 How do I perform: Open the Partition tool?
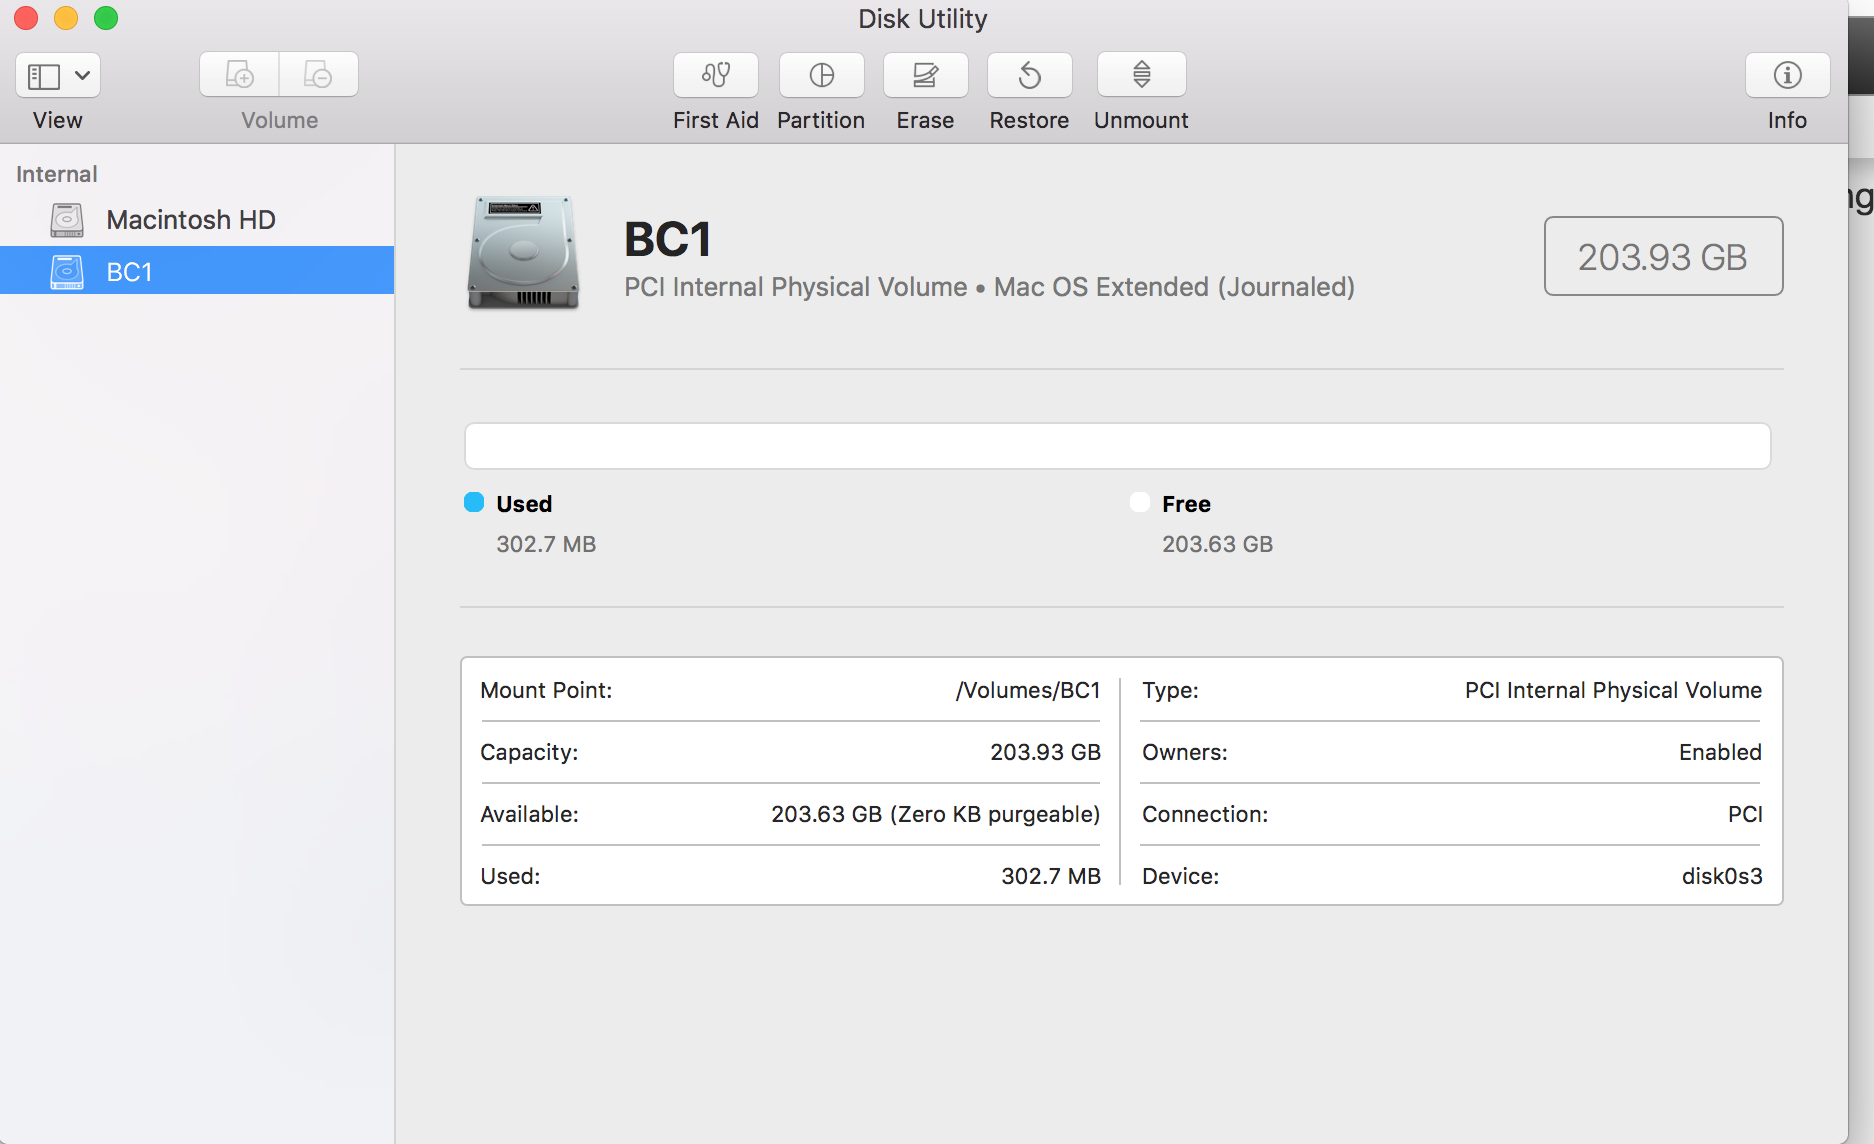pyautogui.click(x=821, y=75)
